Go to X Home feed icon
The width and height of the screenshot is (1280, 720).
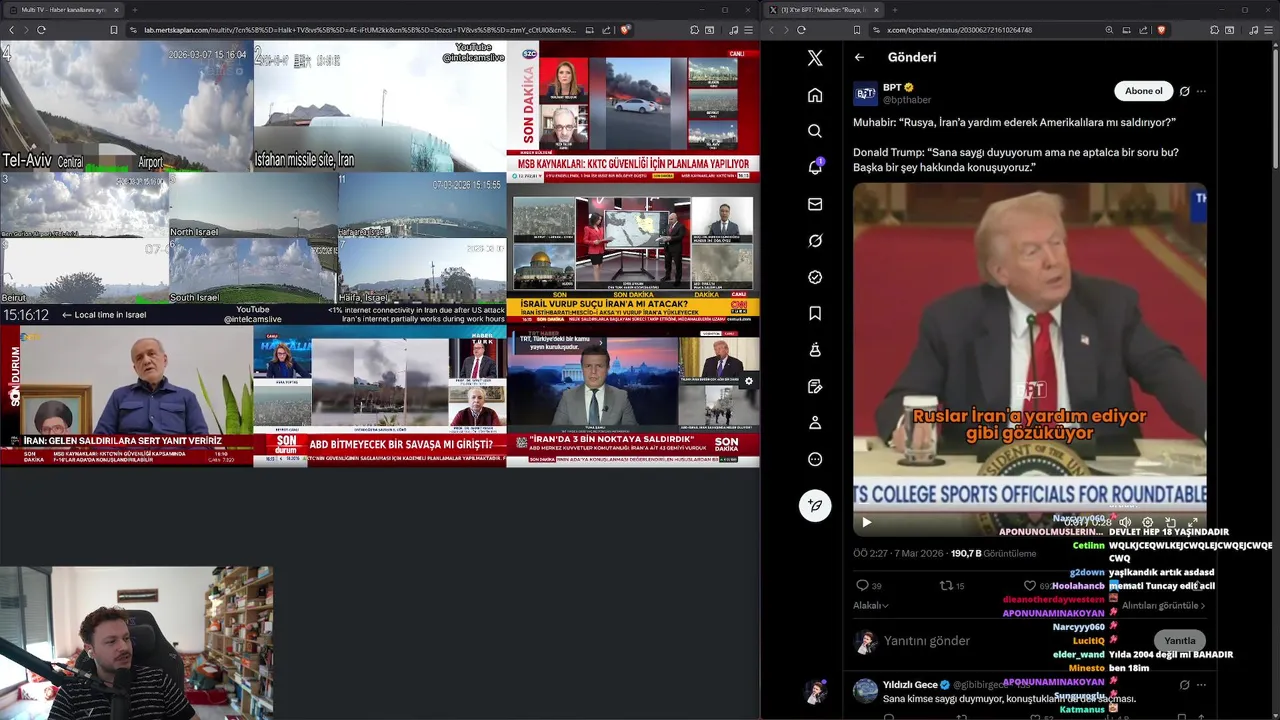[x=815, y=95]
